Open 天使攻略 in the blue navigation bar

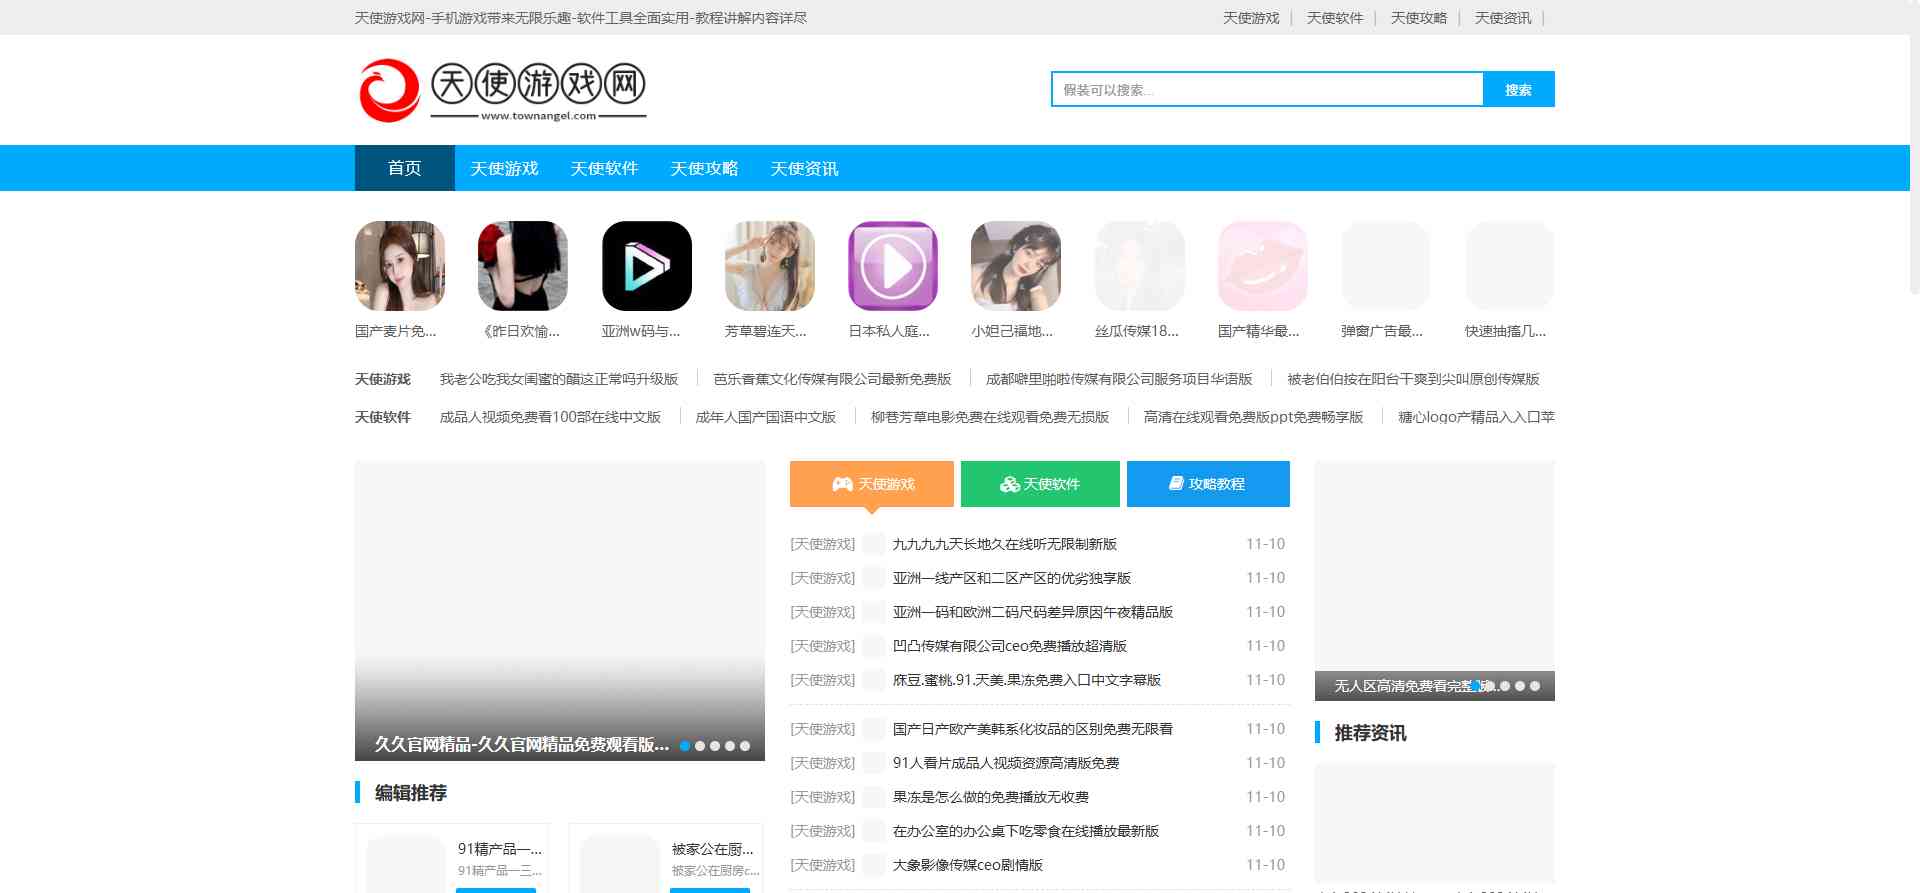click(704, 168)
